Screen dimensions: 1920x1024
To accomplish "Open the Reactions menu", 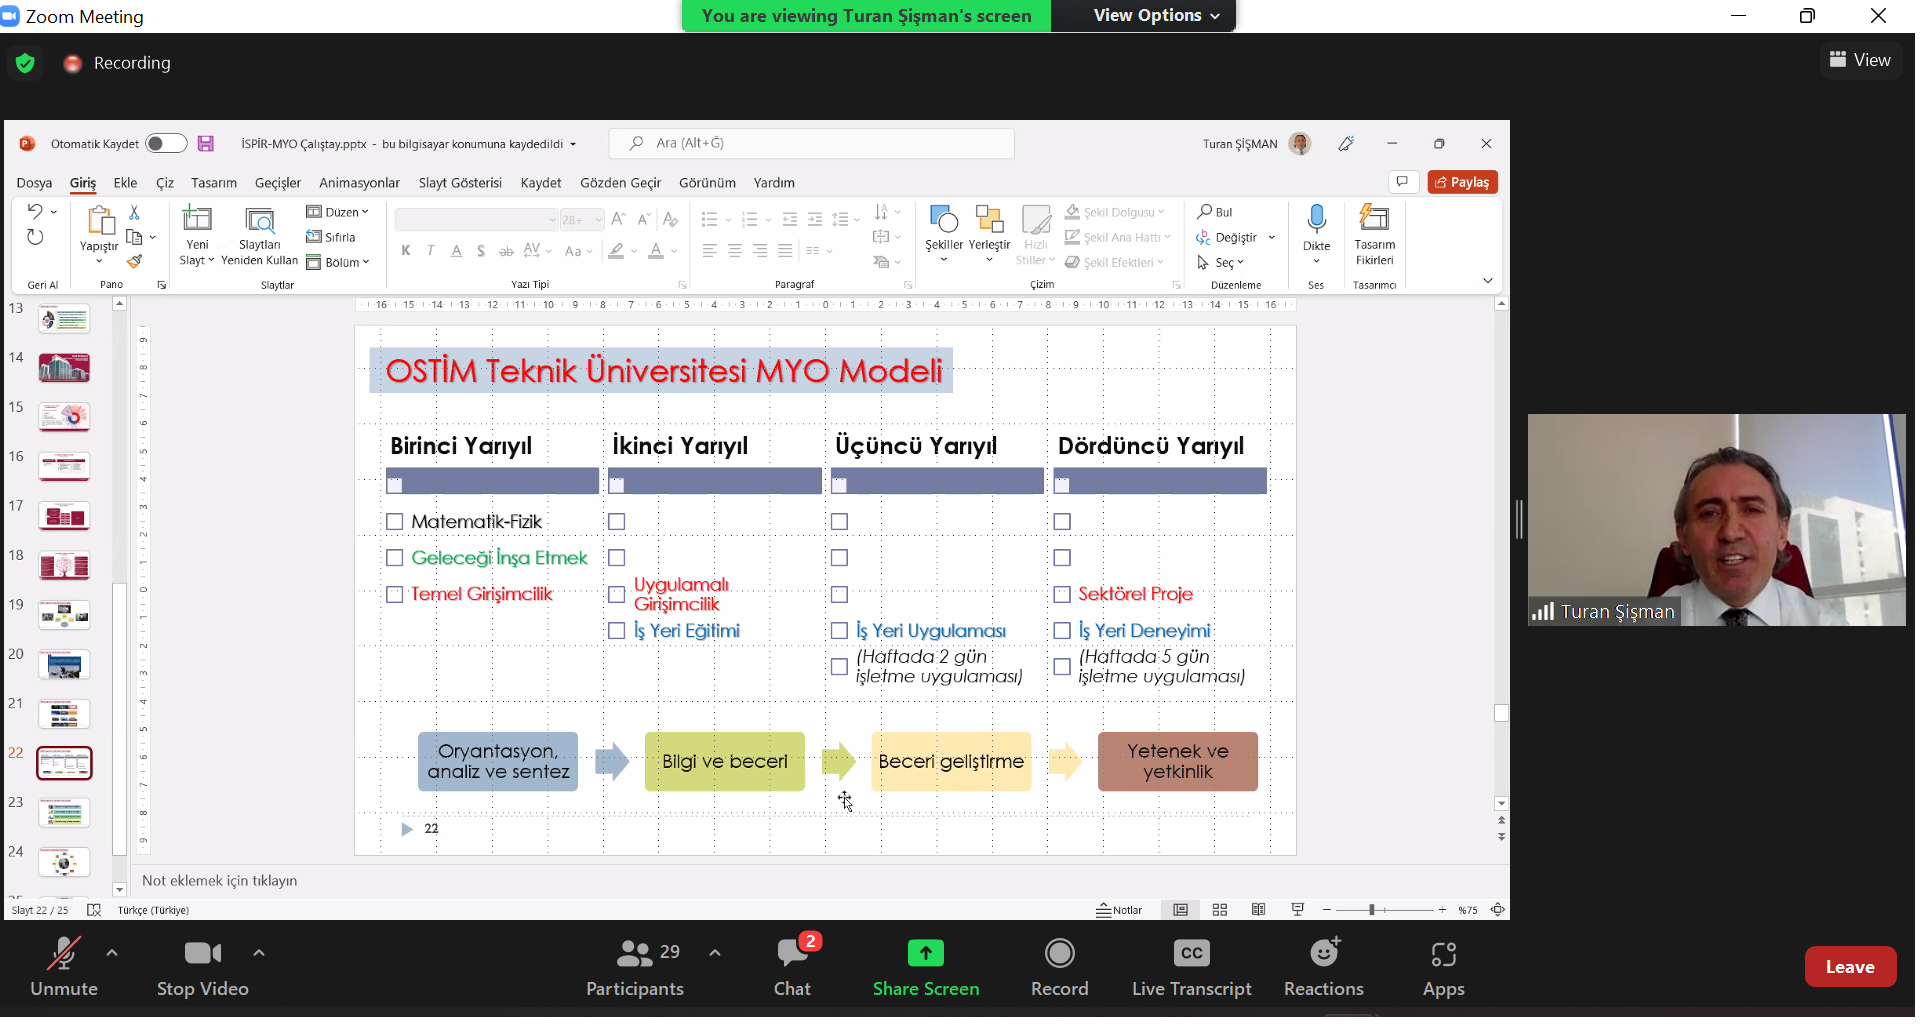I will click(1323, 966).
